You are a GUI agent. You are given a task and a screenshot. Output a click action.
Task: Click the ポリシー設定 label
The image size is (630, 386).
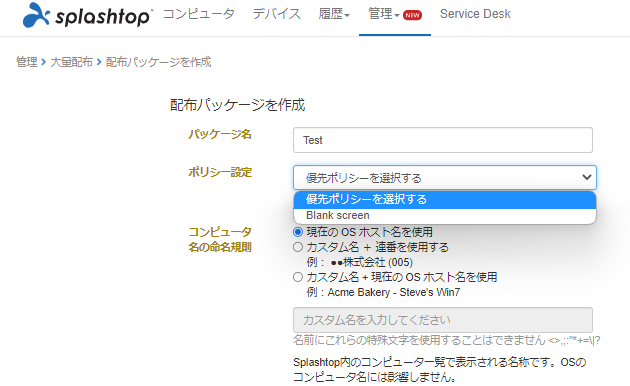220,172
